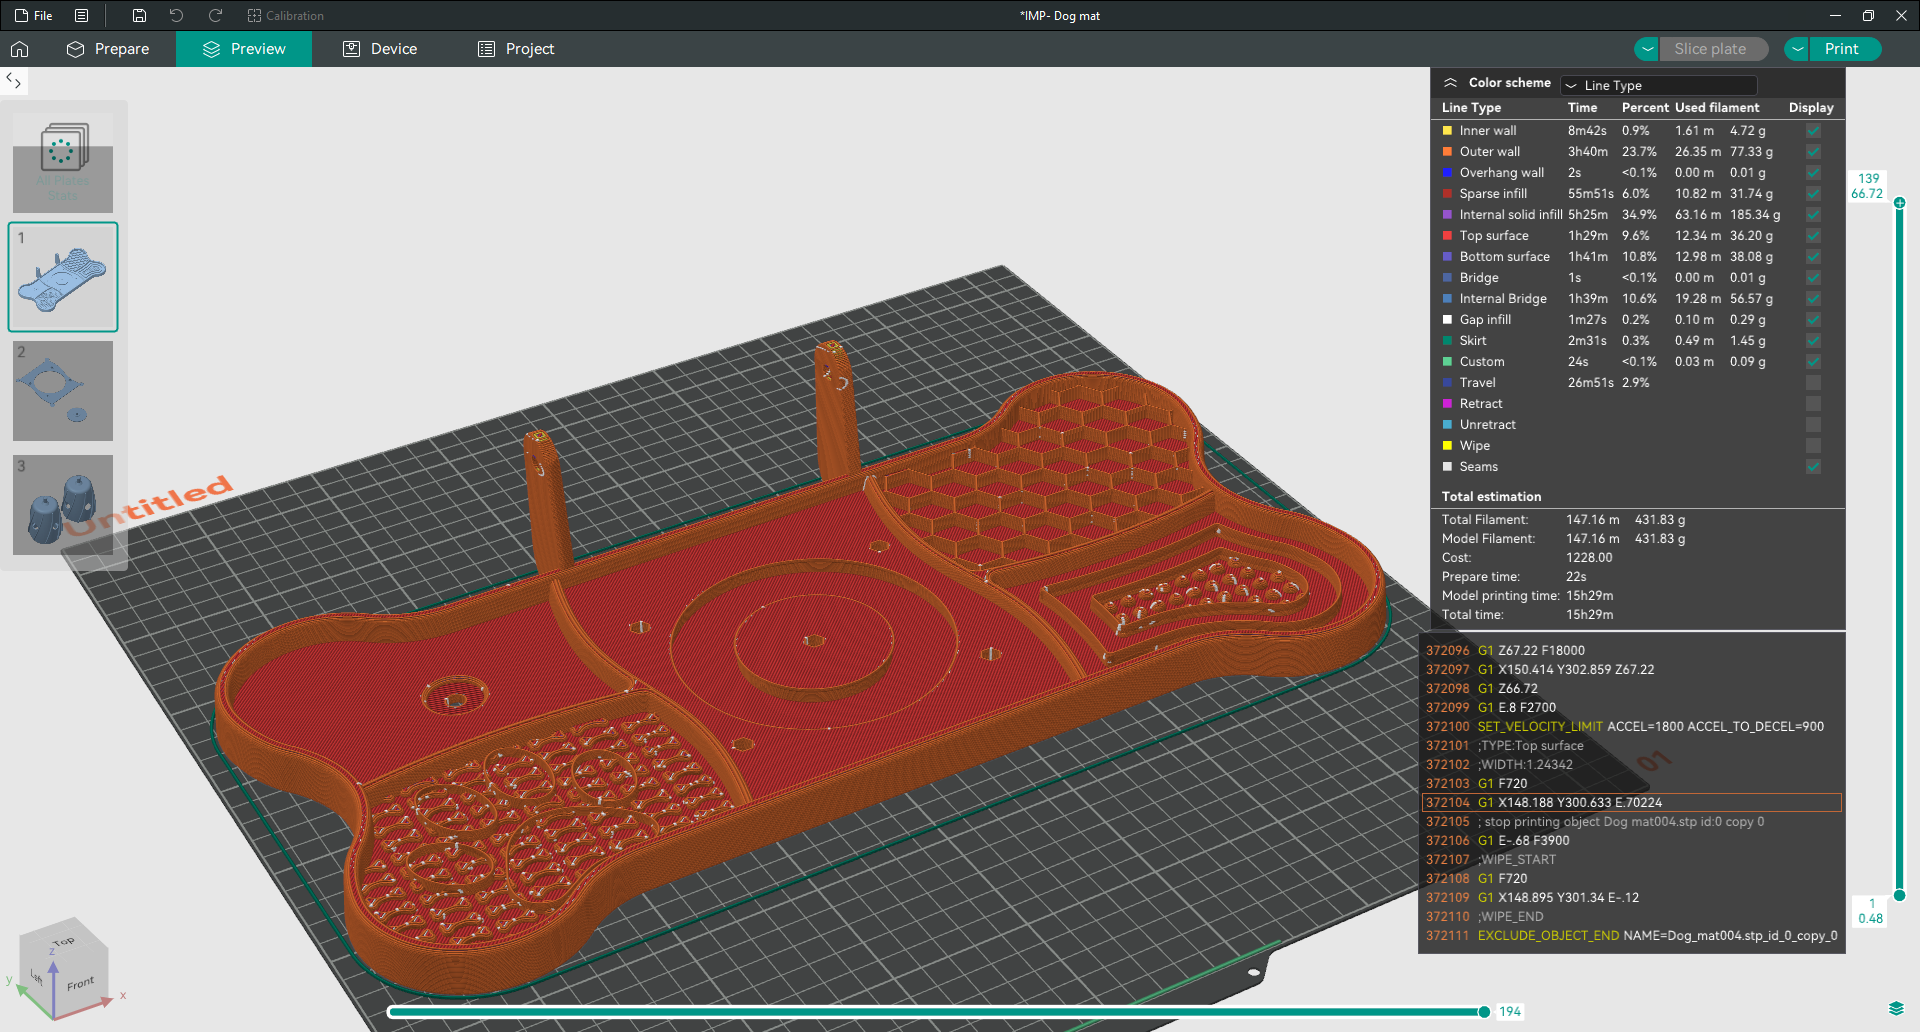Collapse the plate sidebar panel arrow
The image size is (1920, 1032).
click(14, 81)
